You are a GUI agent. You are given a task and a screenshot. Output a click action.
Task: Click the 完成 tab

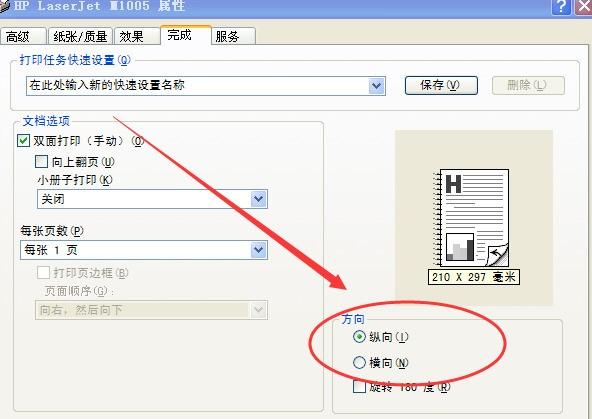tap(185, 35)
